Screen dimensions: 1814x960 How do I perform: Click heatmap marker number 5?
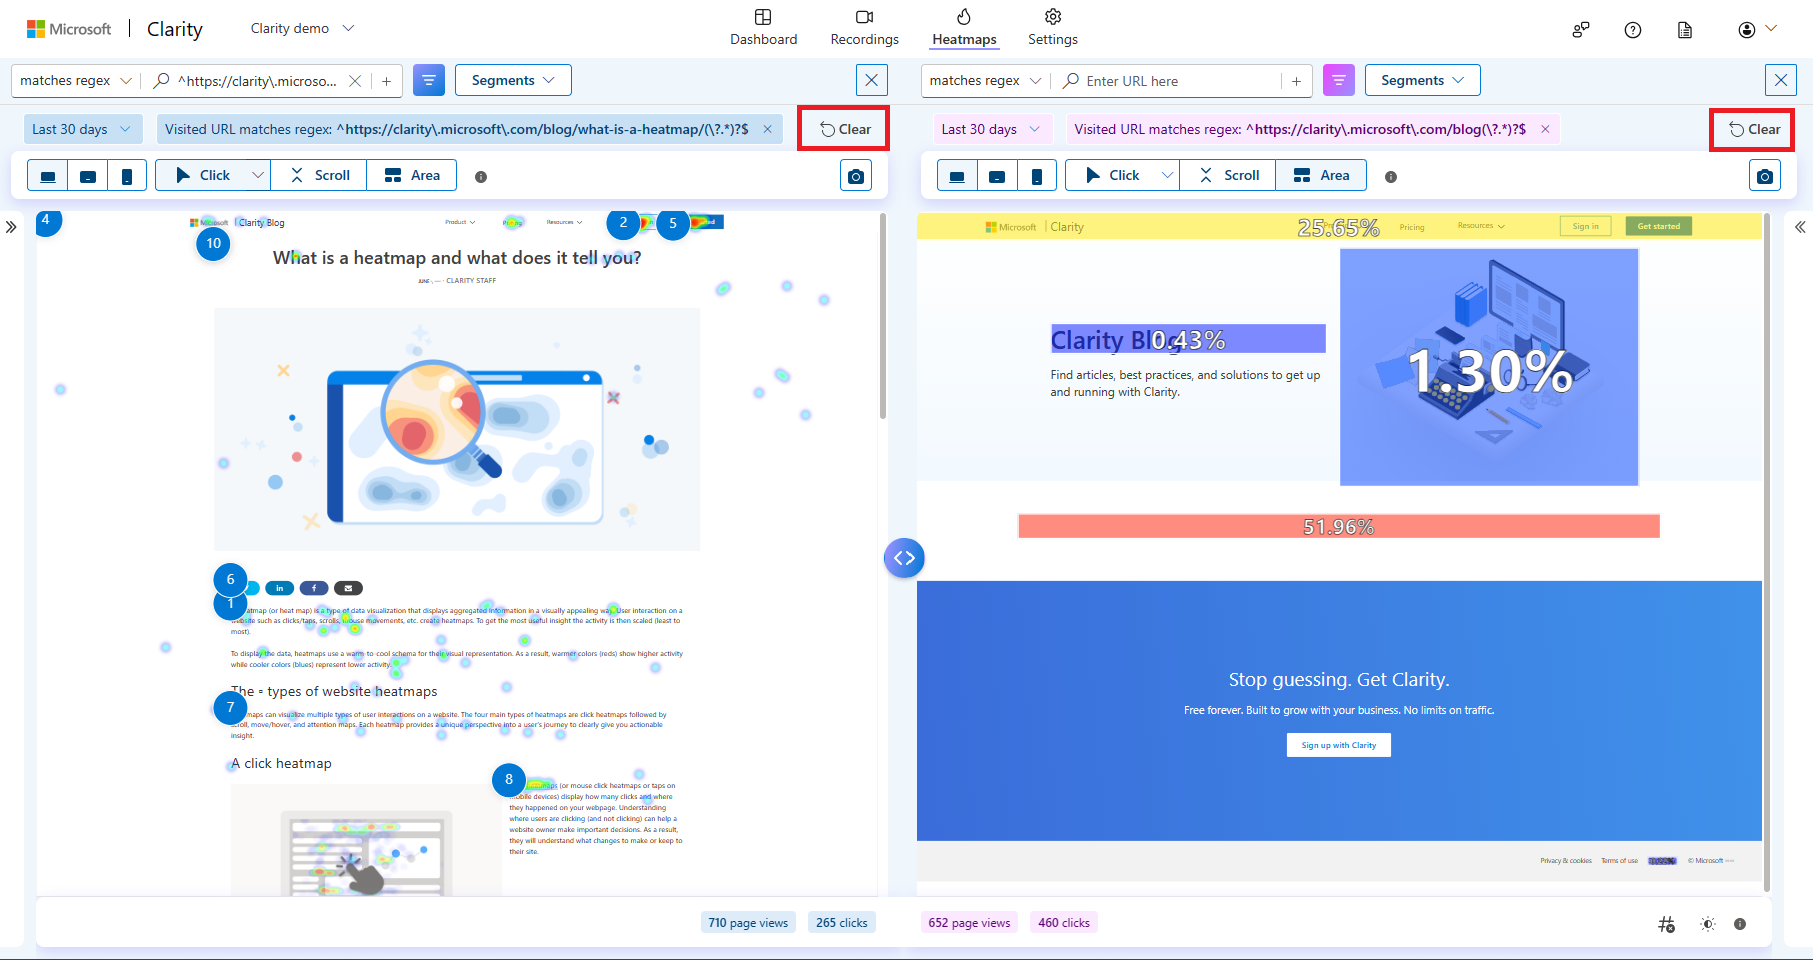coord(673,223)
